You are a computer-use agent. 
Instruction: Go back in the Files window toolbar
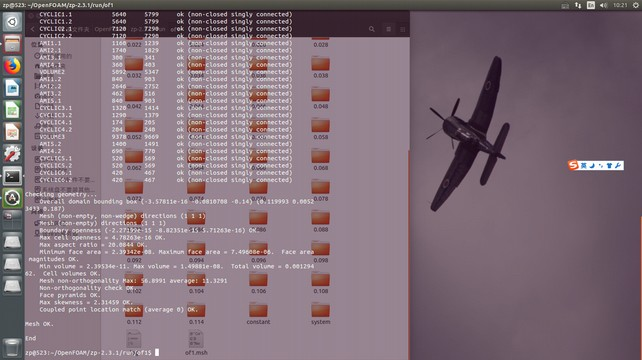click(33, 29)
